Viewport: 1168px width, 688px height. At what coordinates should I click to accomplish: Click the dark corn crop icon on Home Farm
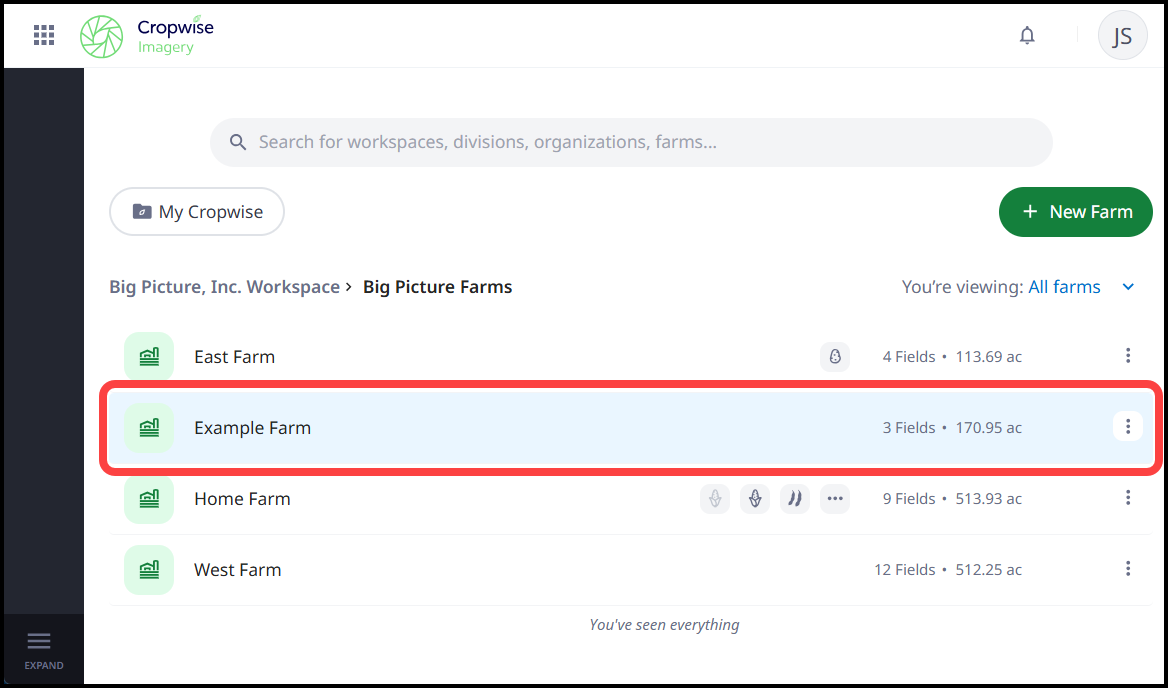755,498
